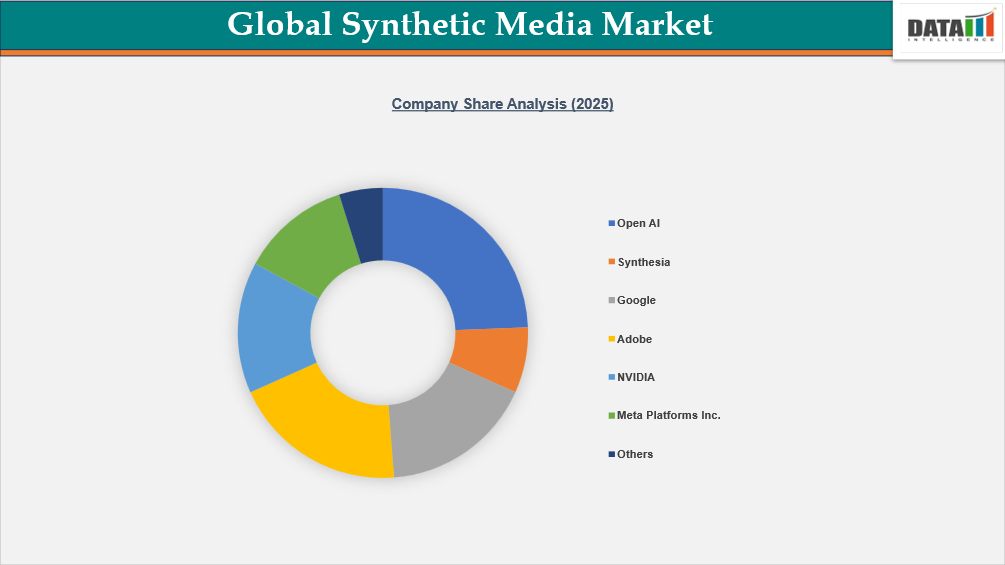This screenshot has width=1005, height=565.
Task: Select the NVIDIA light blue donut segment
Action: pos(274,329)
